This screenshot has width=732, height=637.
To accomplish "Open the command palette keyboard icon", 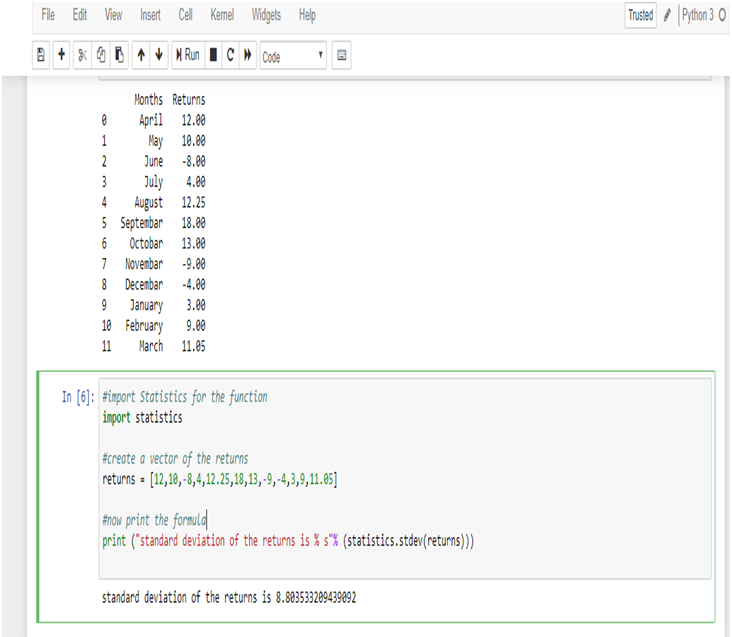I will [x=341, y=57].
